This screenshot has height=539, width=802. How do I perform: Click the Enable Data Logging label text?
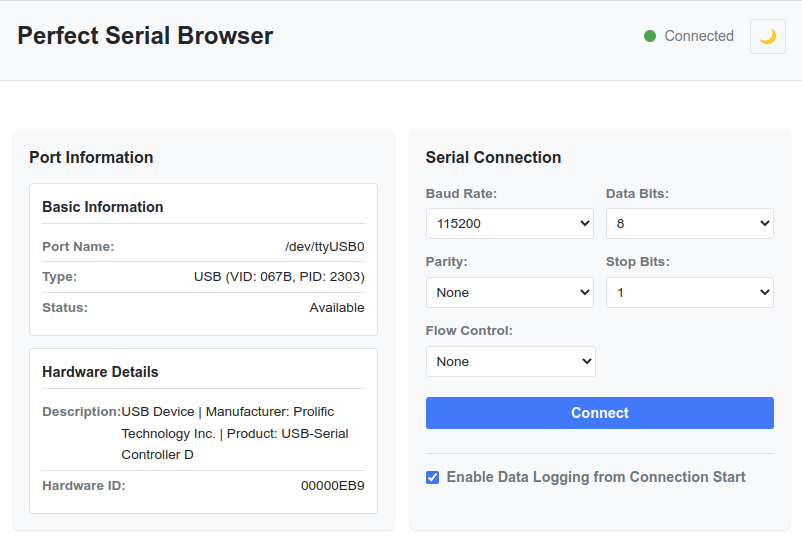(596, 477)
